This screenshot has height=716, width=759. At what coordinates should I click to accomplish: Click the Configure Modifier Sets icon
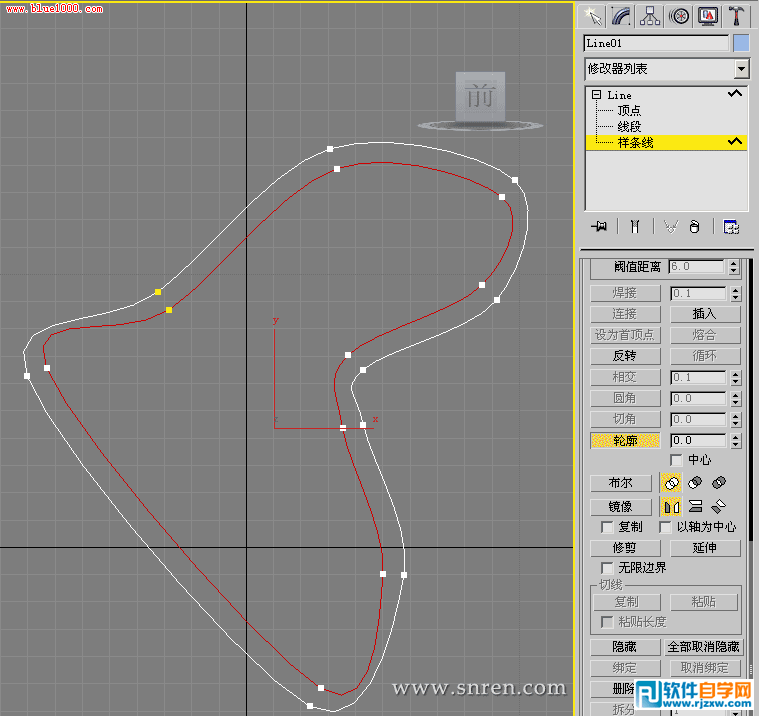click(x=731, y=227)
